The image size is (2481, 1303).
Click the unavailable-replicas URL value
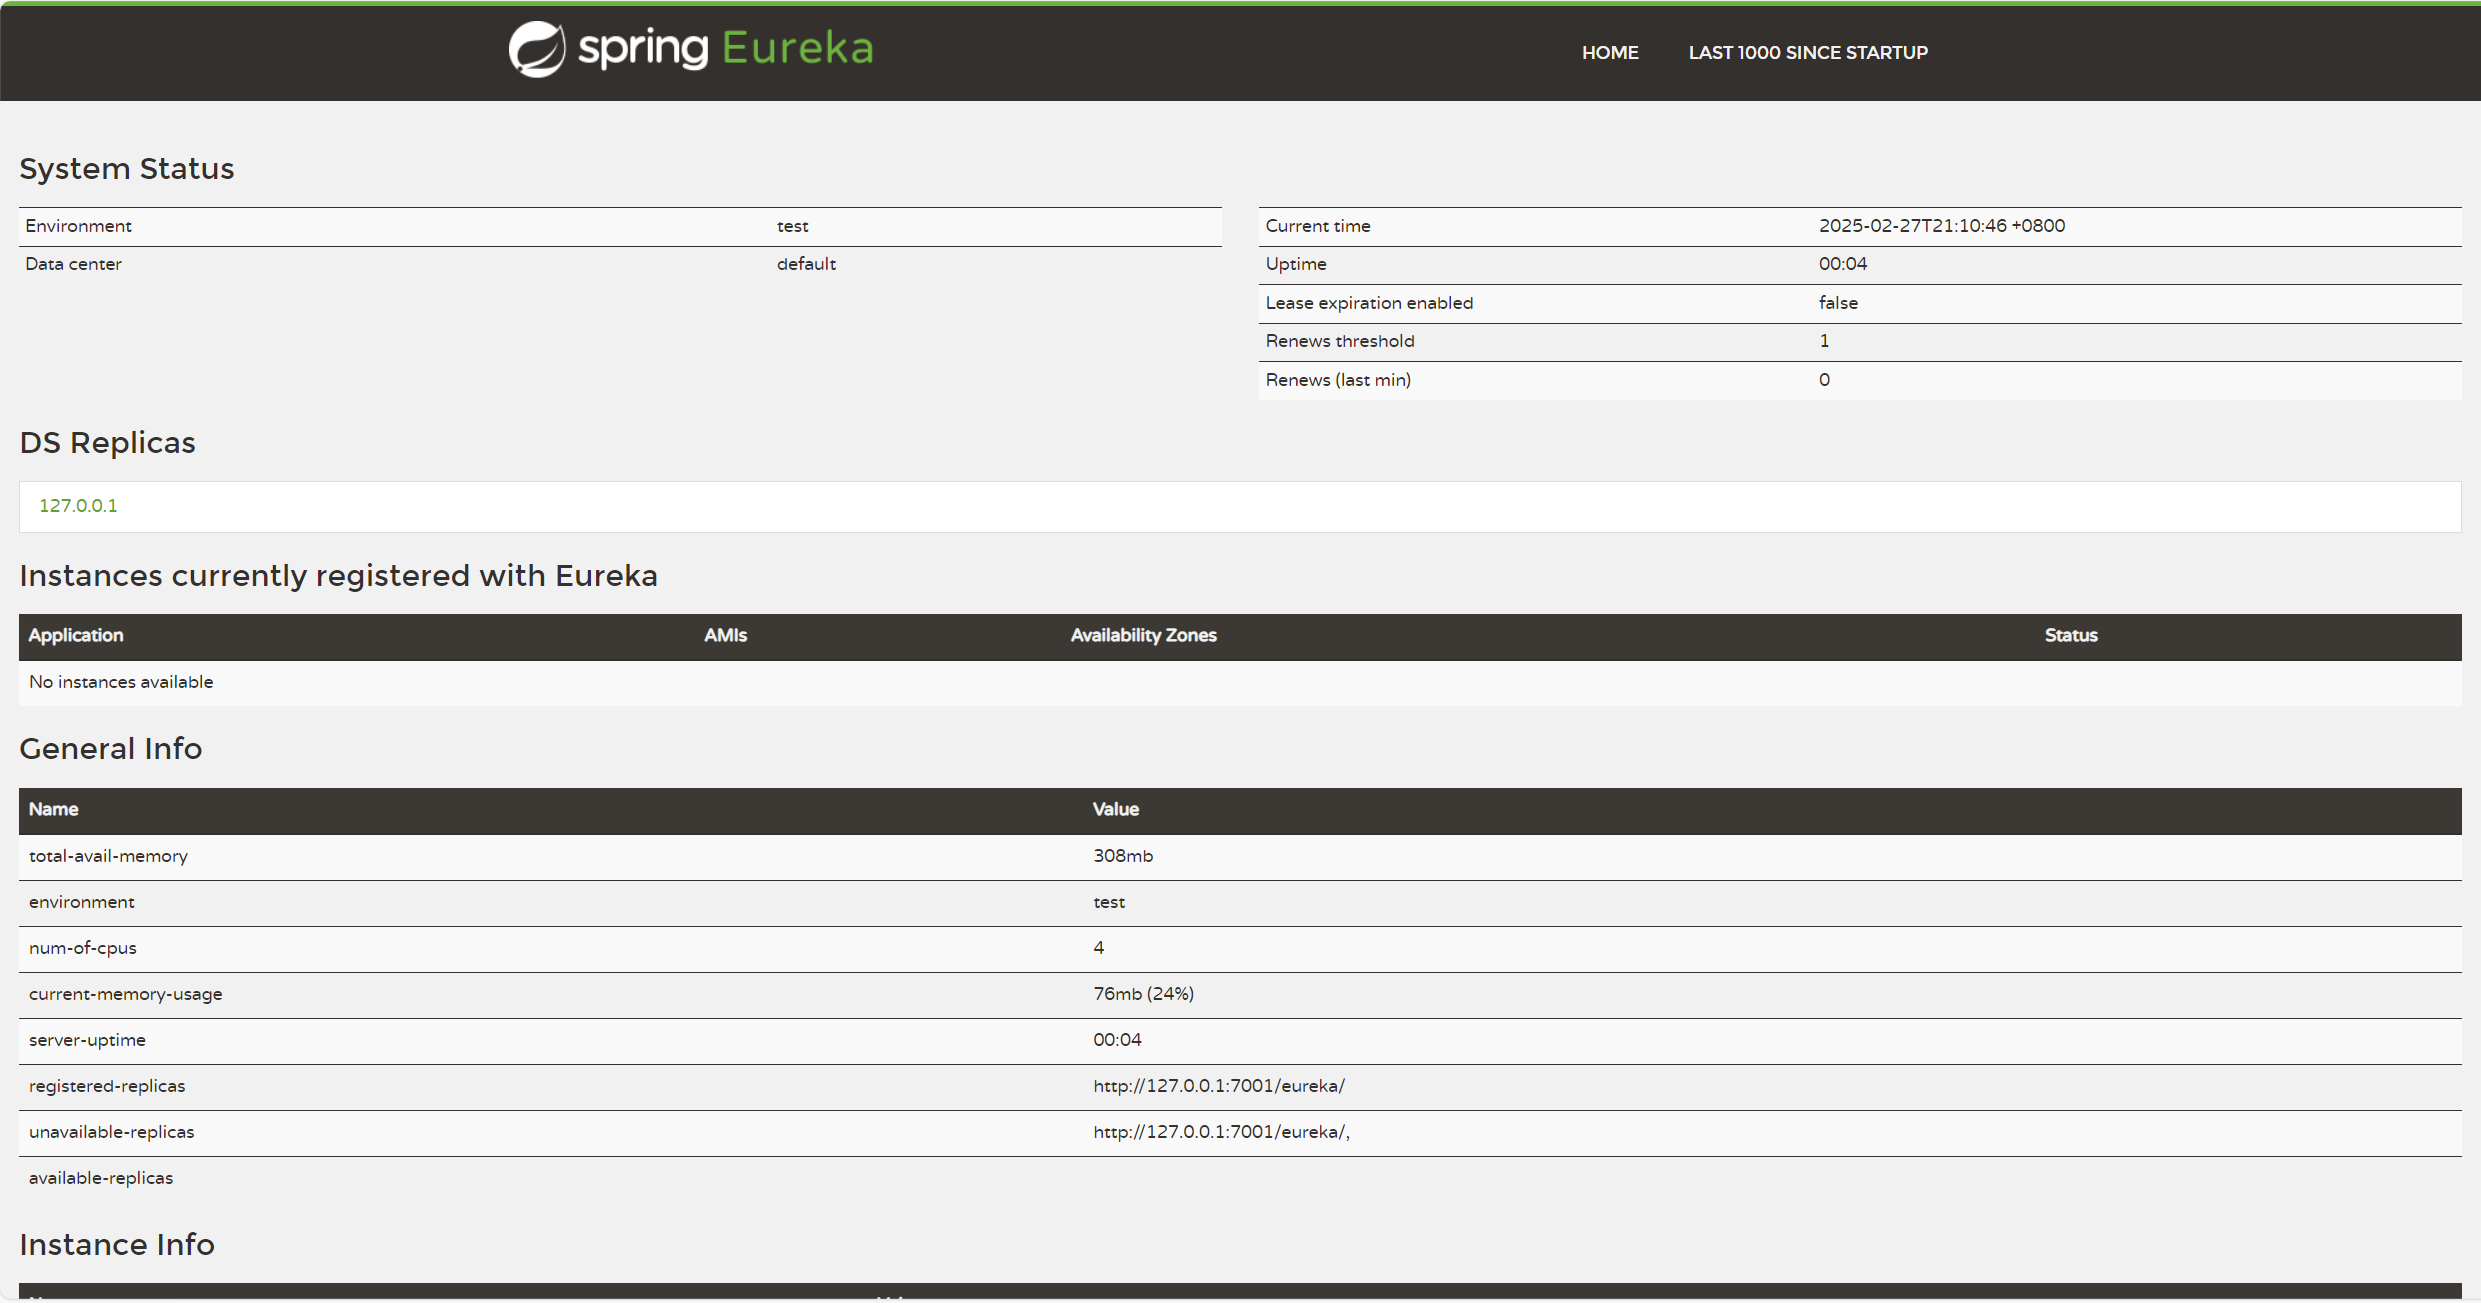(x=1221, y=1133)
